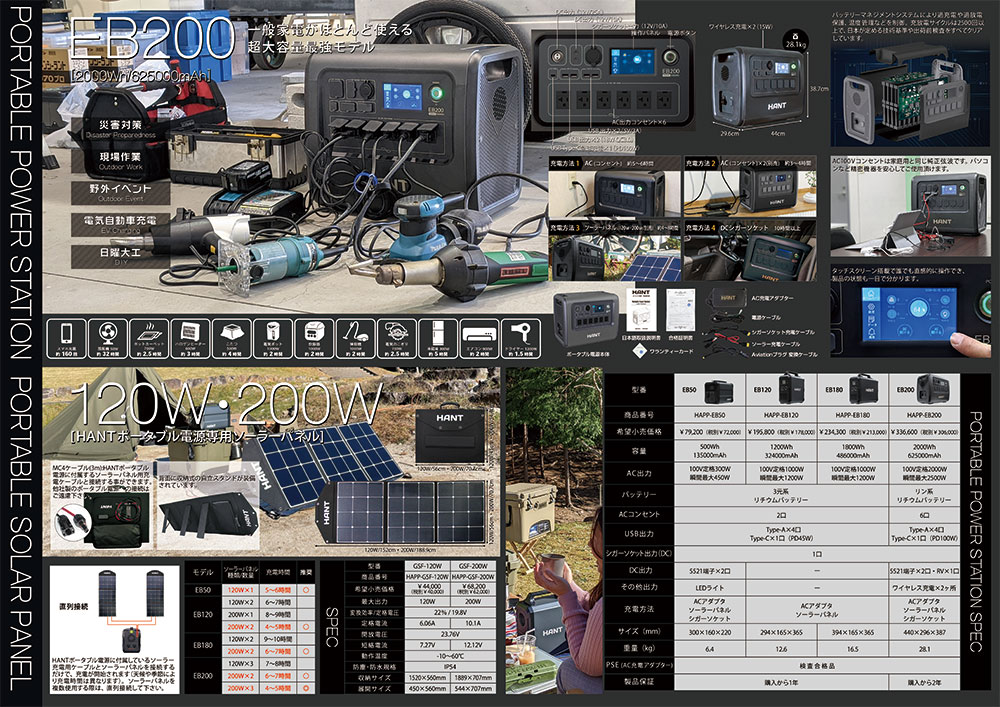Click the hair dryer icon (約1.5時間)
Image resolution: width=1000 pixels, height=707 pixels.
pos(521,339)
